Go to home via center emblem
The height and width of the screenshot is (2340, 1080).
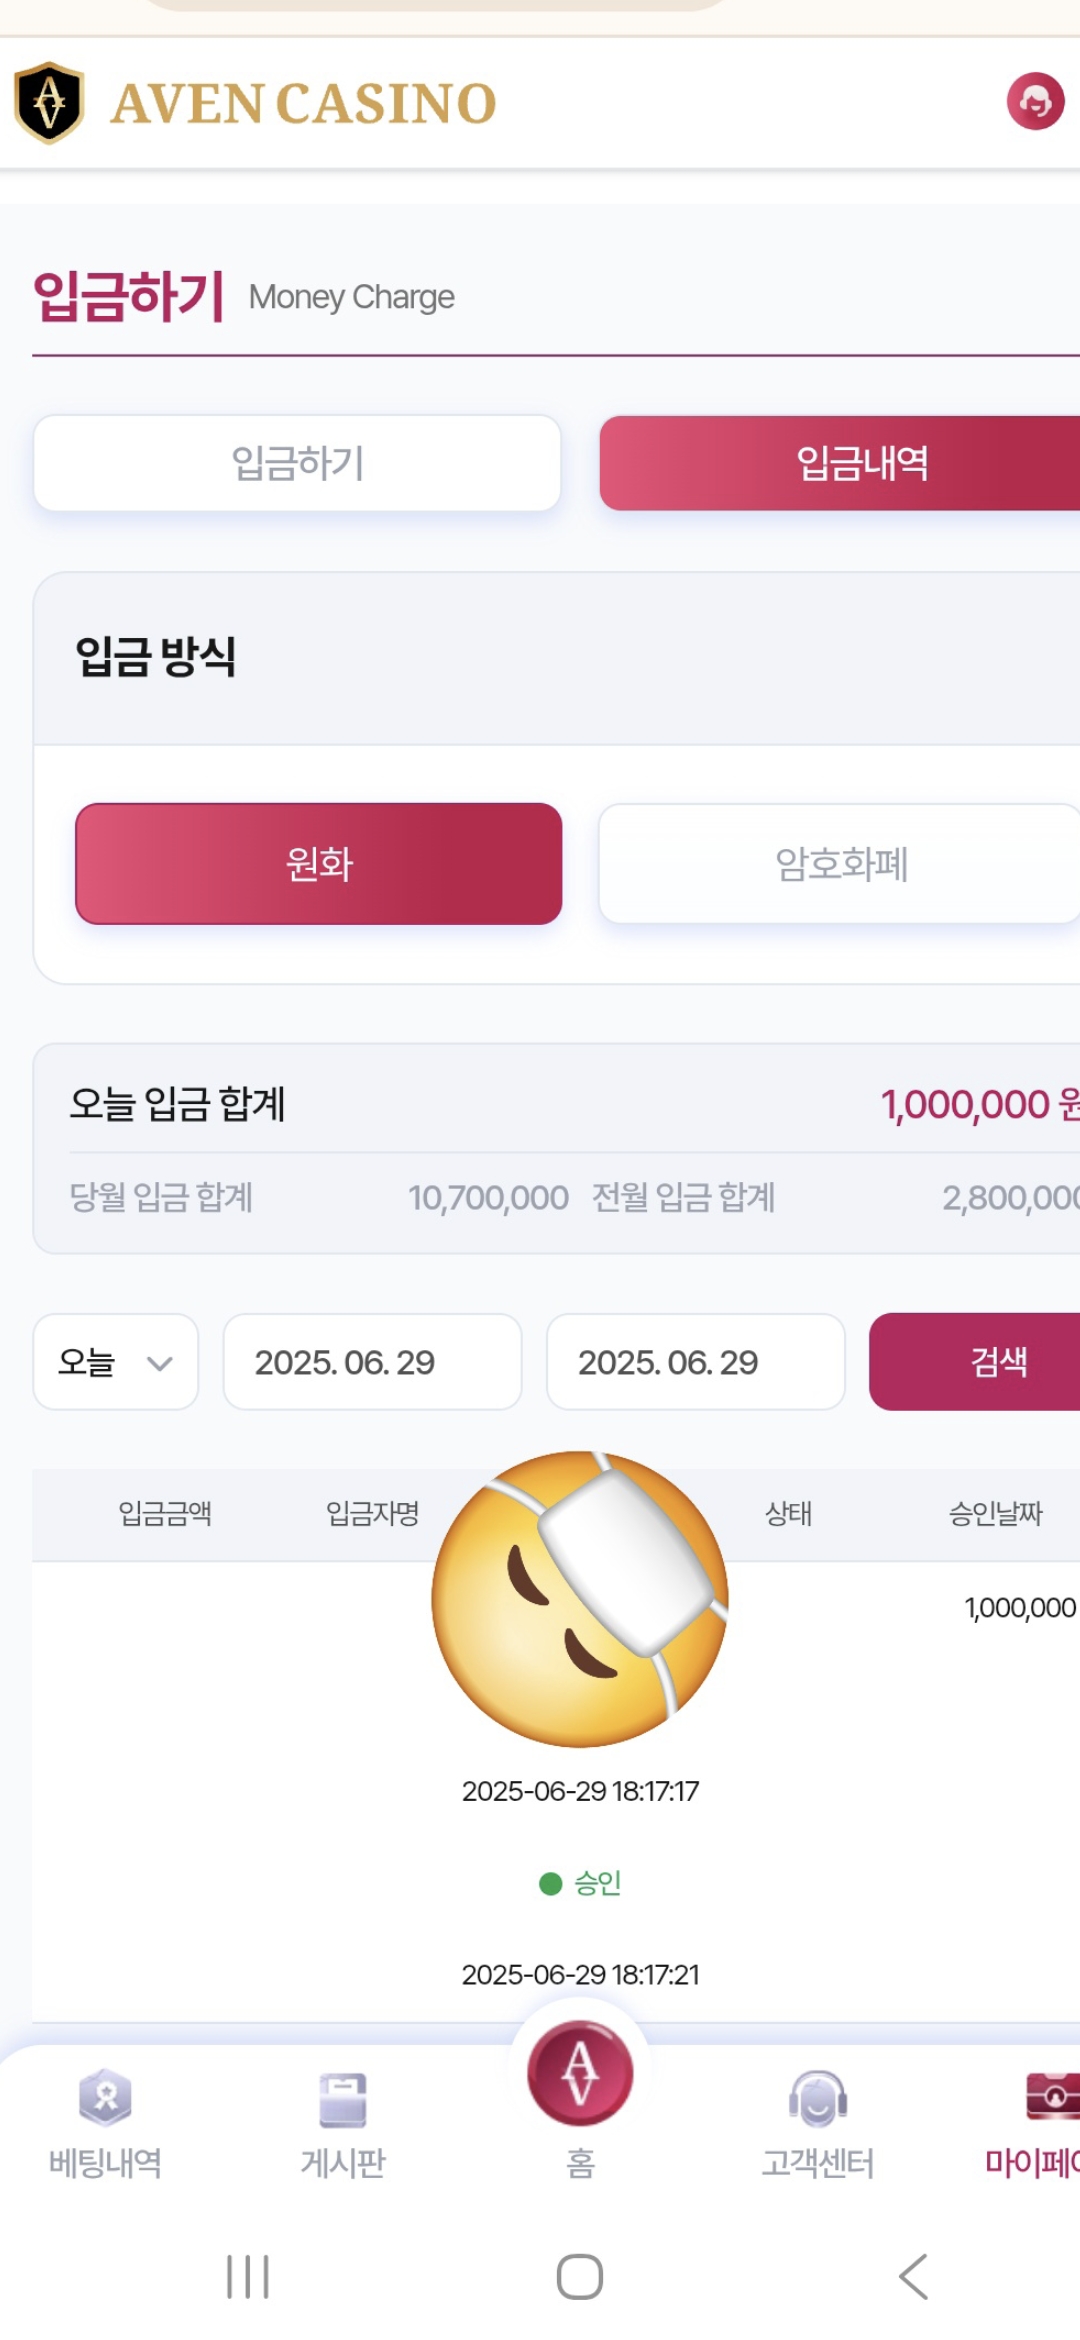[x=580, y=2073]
